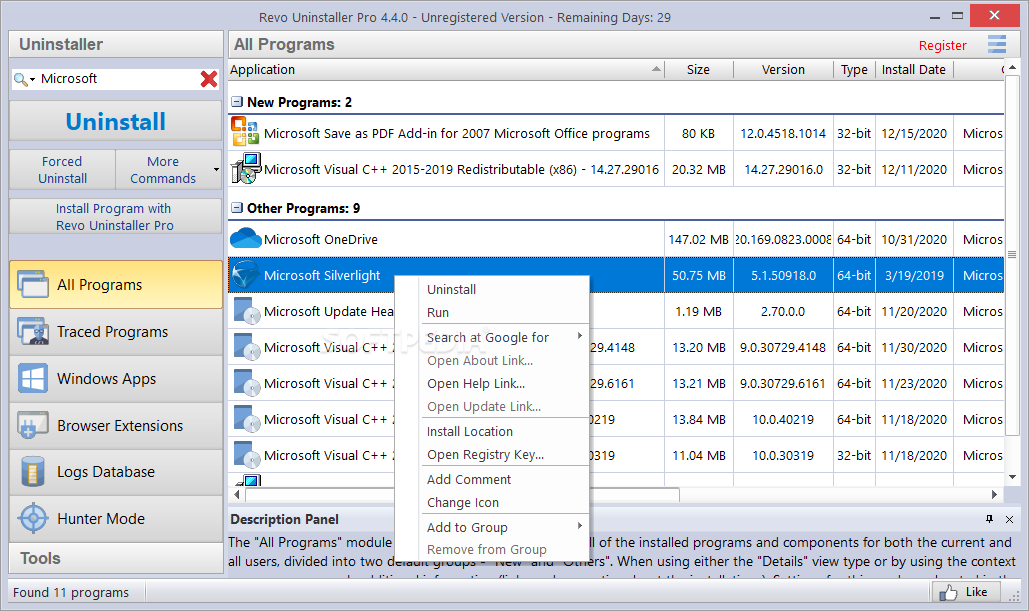The width and height of the screenshot is (1029, 611).
Task: Click the All Programs sidebar icon
Action: pyautogui.click(x=33, y=284)
